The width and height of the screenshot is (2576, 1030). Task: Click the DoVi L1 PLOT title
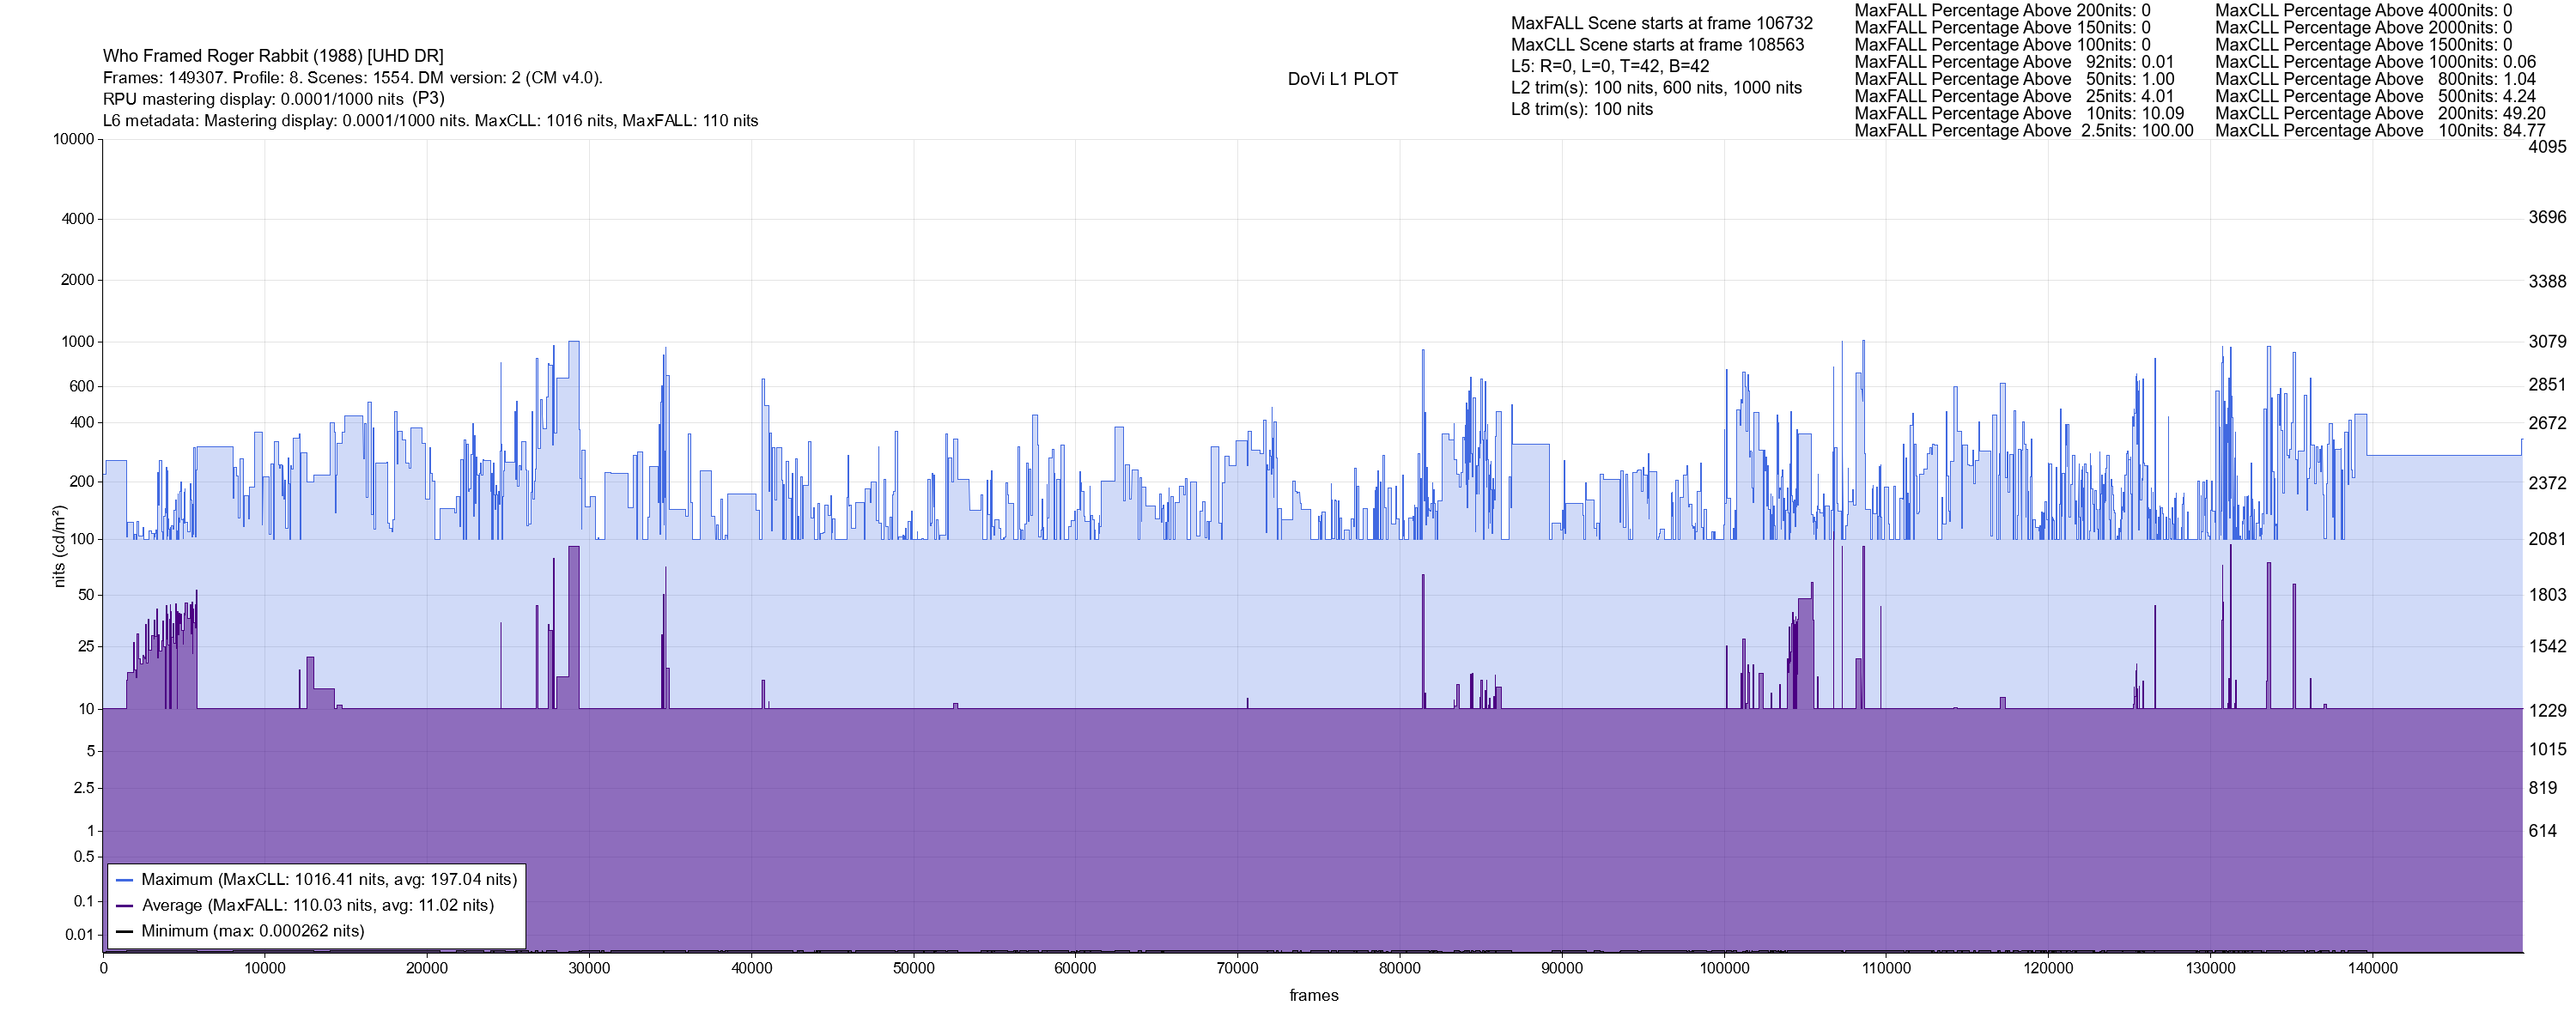pyautogui.click(x=1342, y=79)
